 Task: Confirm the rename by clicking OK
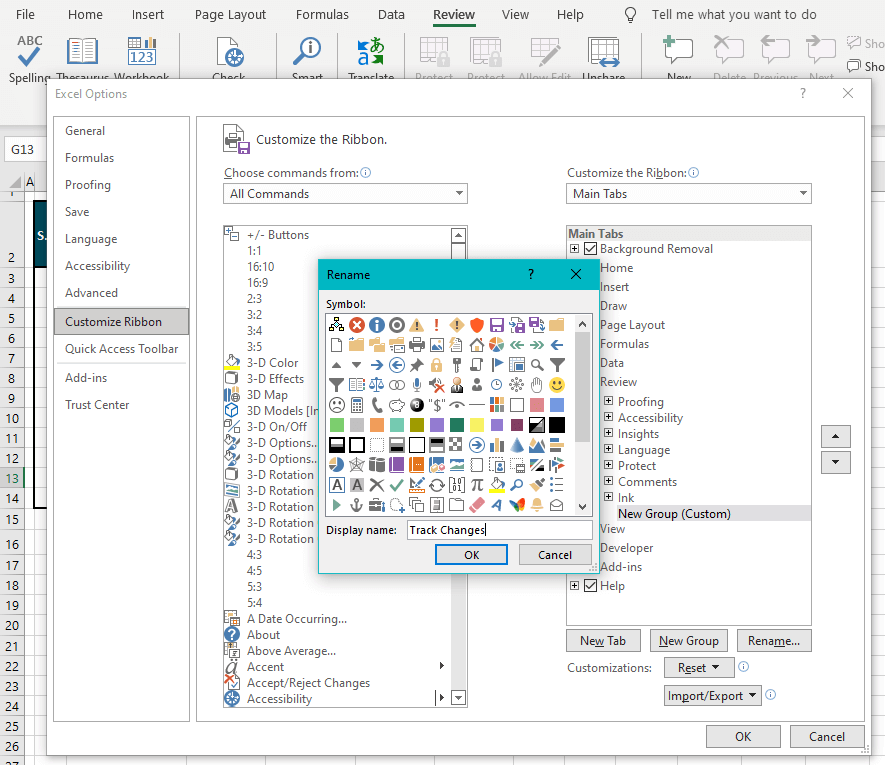(470, 554)
